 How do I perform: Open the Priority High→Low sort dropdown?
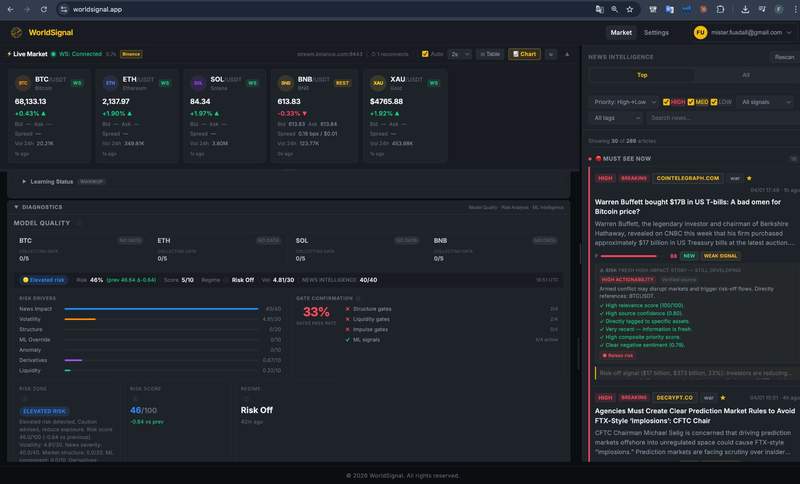623,102
